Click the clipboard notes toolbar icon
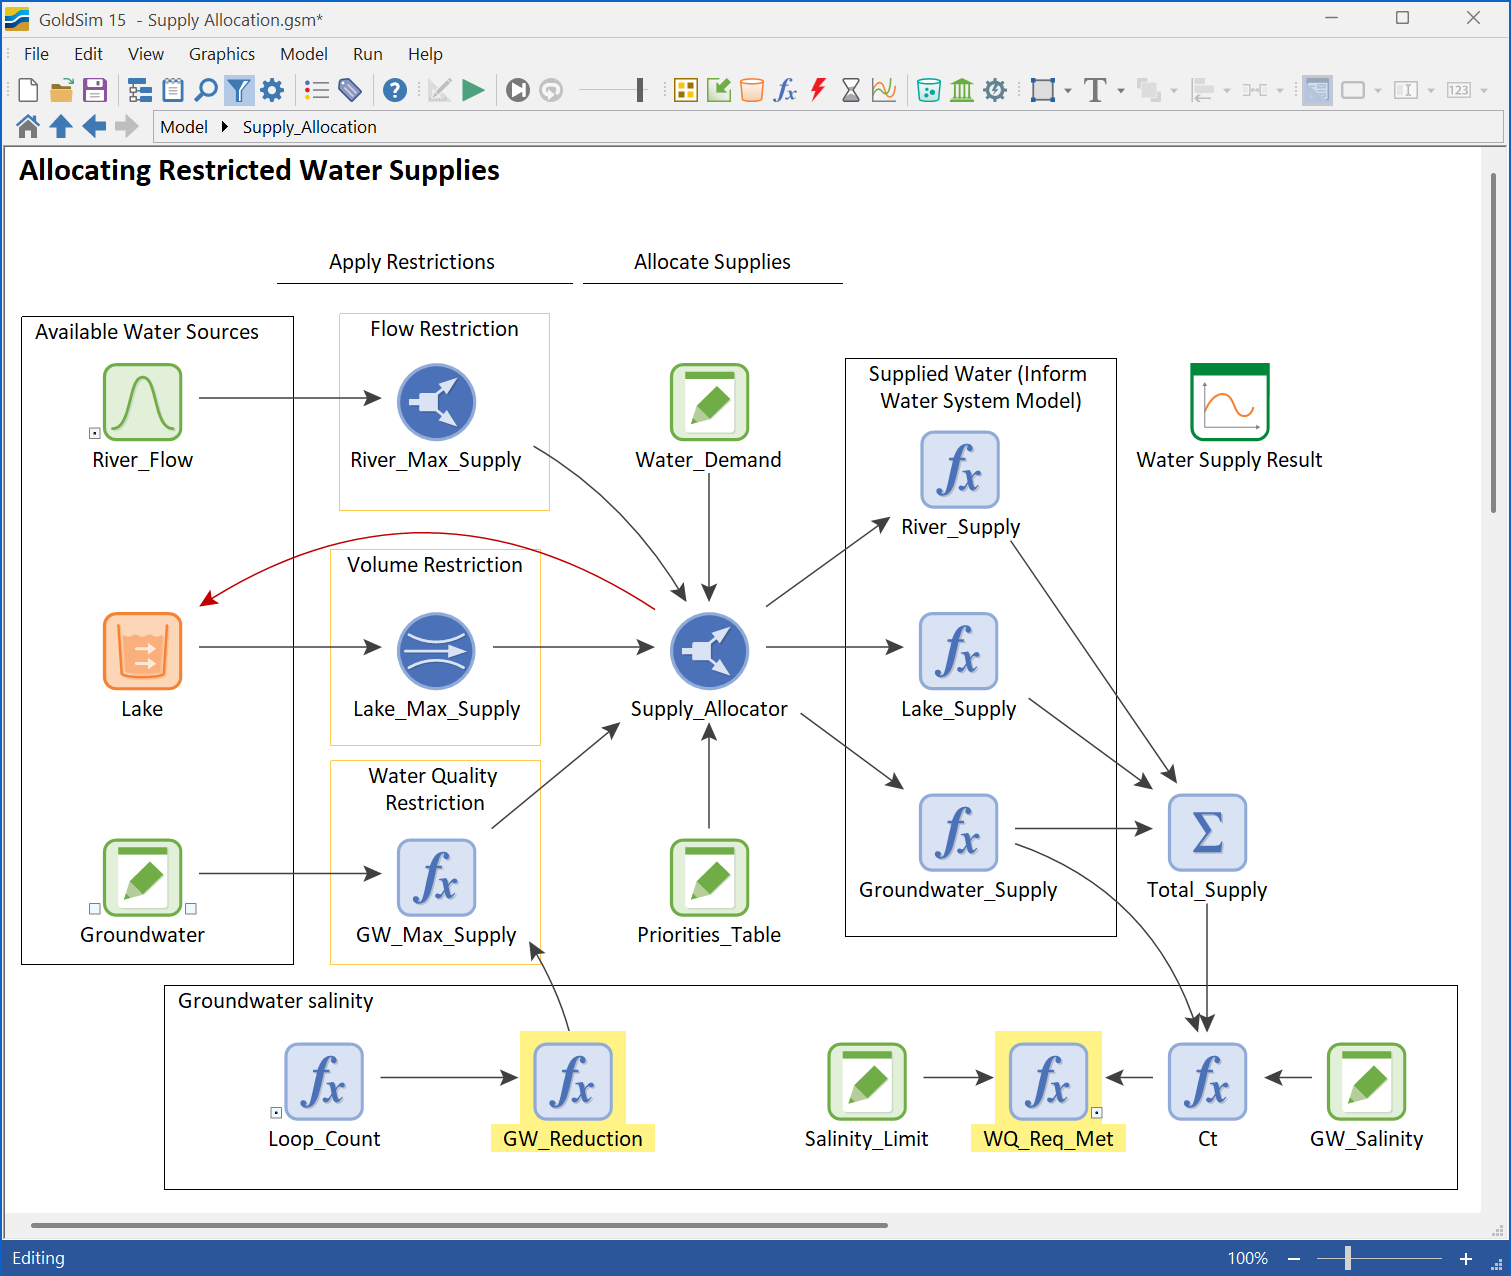The image size is (1511, 1276). (173, 90)
